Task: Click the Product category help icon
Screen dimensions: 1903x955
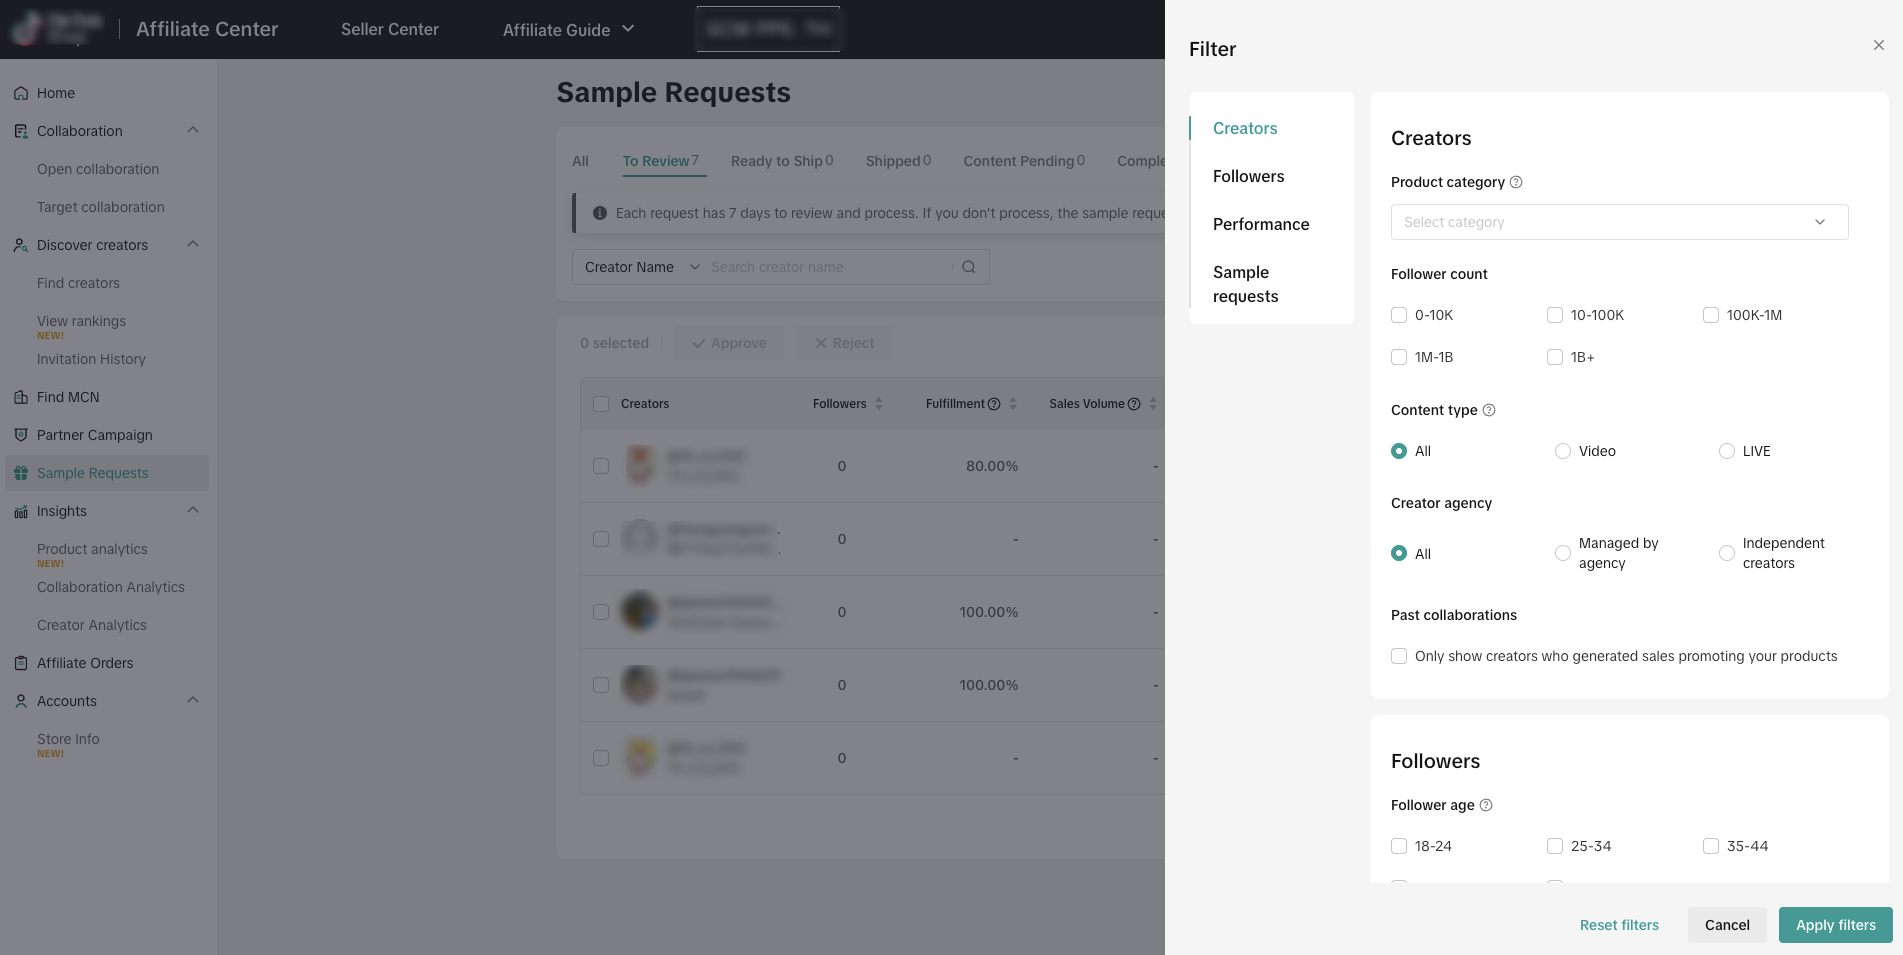Action: click(x=1516, y=182)
